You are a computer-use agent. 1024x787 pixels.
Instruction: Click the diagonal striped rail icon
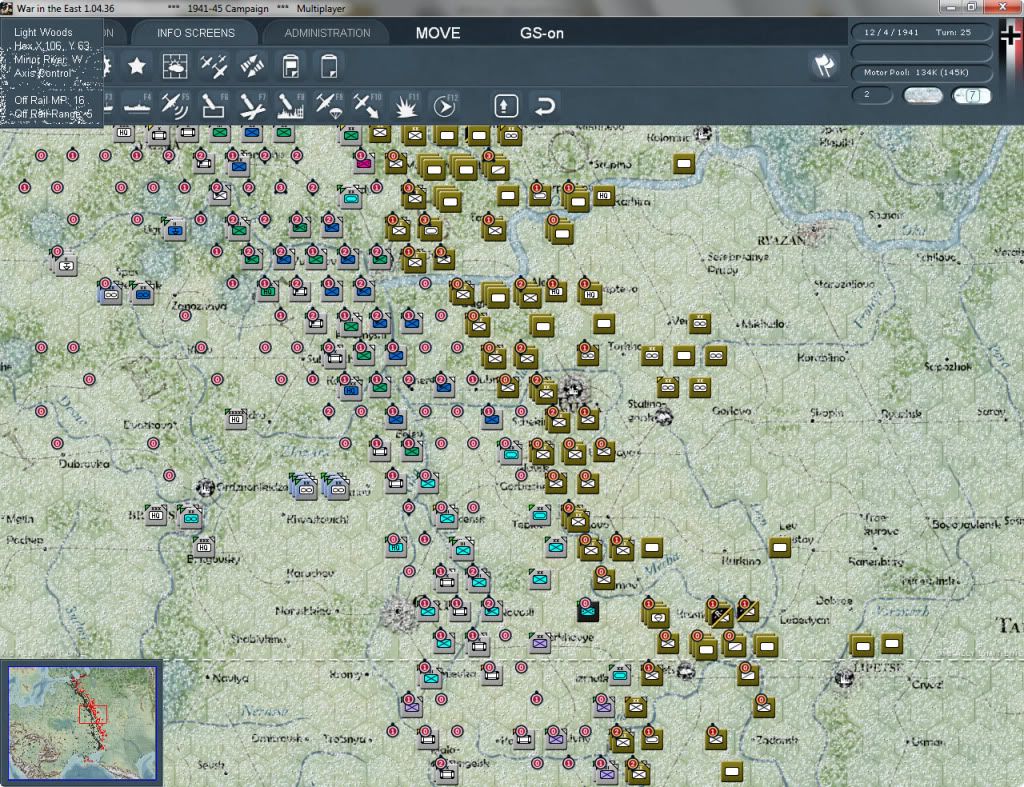pos(252,66)
